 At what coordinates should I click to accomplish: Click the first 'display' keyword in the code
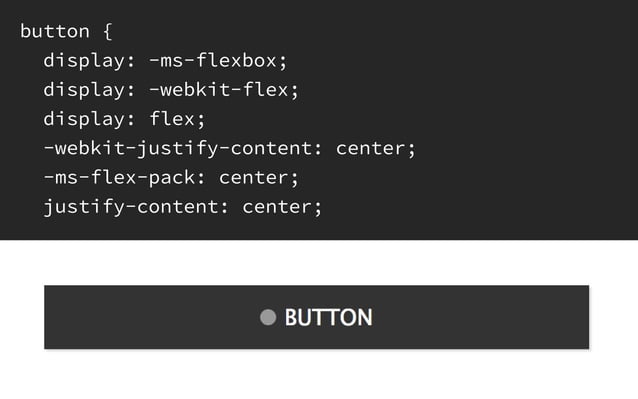coord(84,61)
